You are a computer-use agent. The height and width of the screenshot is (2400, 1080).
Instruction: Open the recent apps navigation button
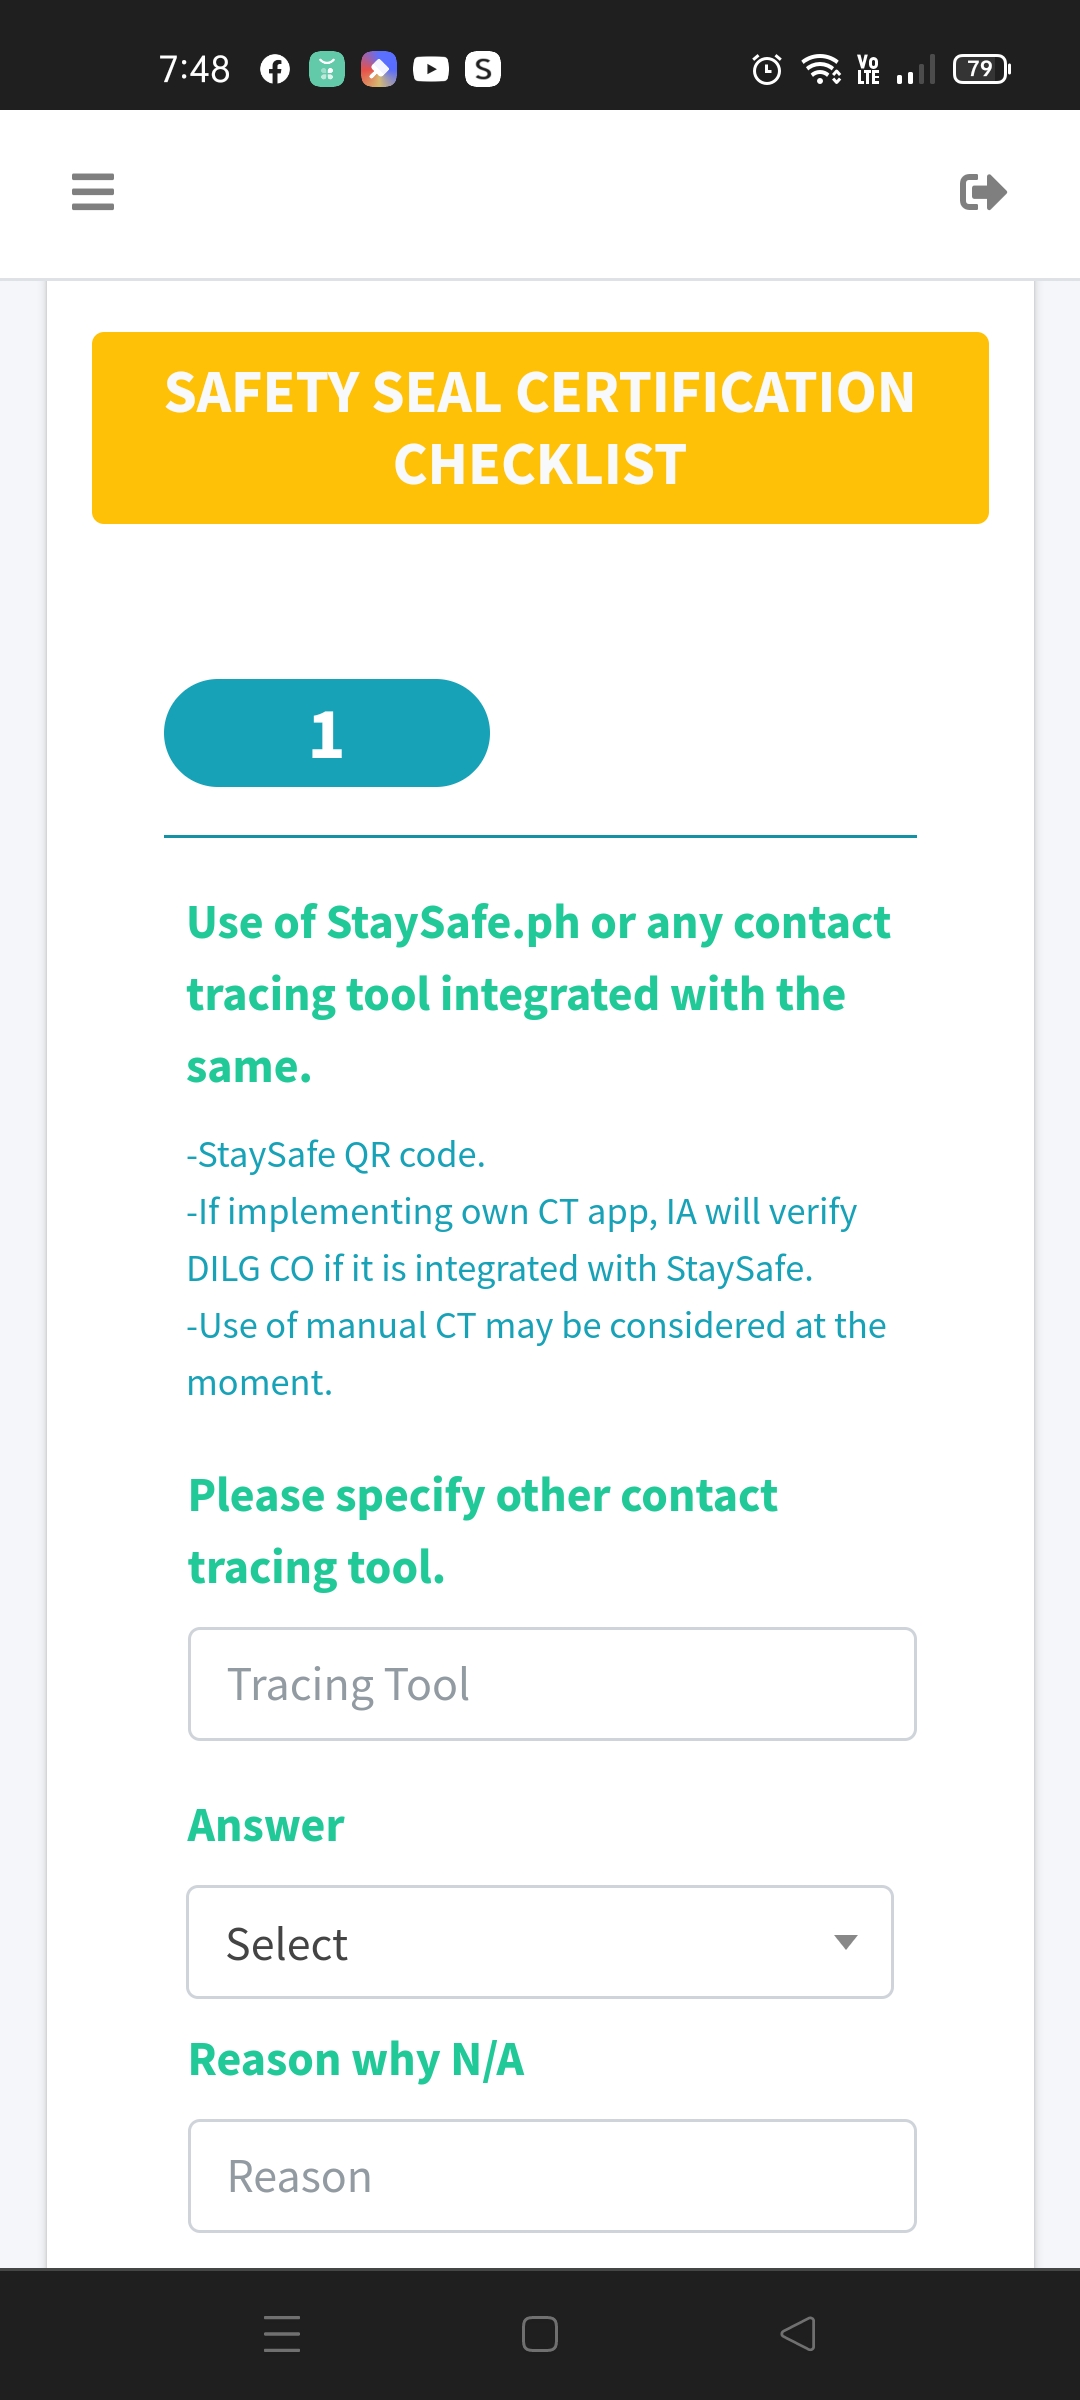[282, 2333]
